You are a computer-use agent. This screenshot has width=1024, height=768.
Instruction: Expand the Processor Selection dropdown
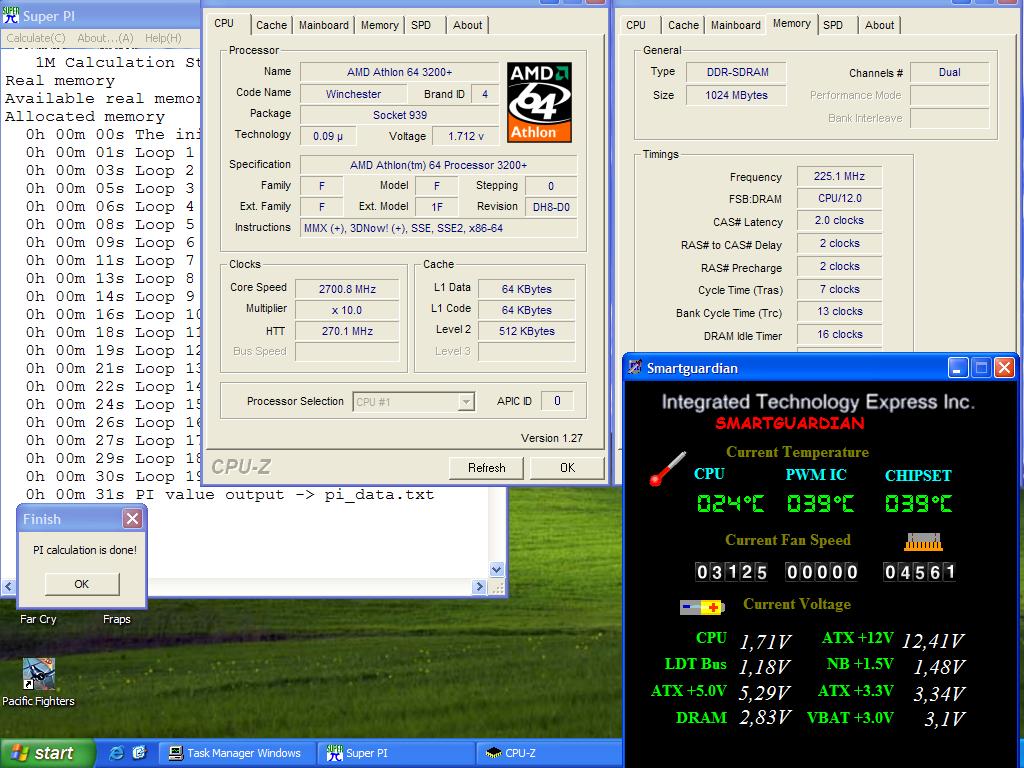click(466, 402)
